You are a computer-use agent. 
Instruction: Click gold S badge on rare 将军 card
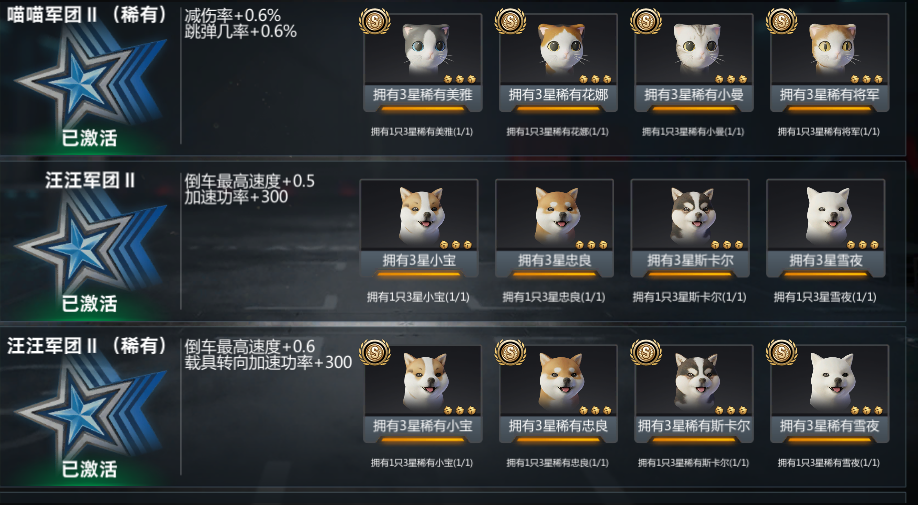point(782,21)
